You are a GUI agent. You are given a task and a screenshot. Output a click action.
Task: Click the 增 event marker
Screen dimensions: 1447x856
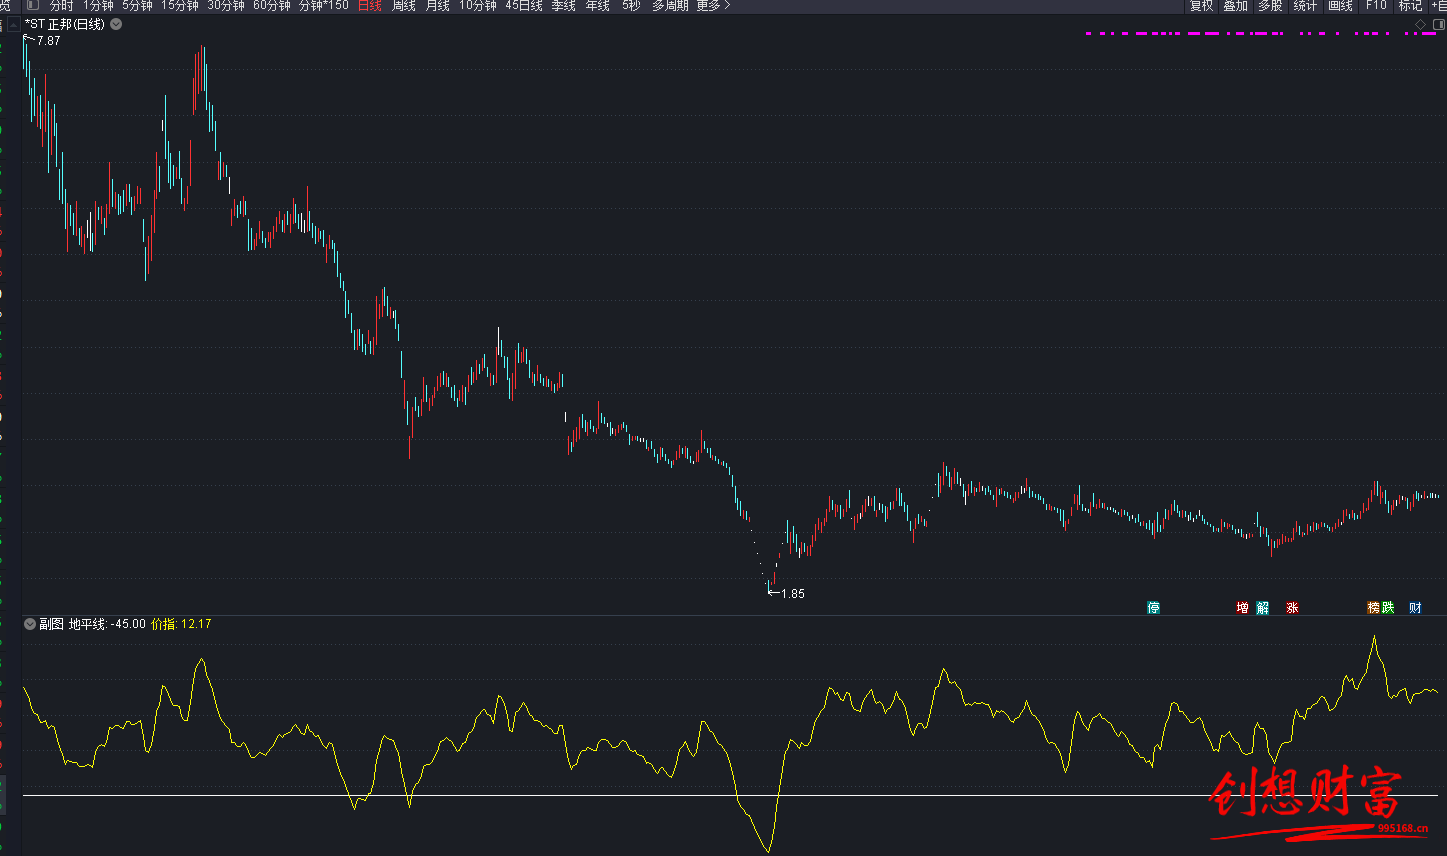point(1242,607)
